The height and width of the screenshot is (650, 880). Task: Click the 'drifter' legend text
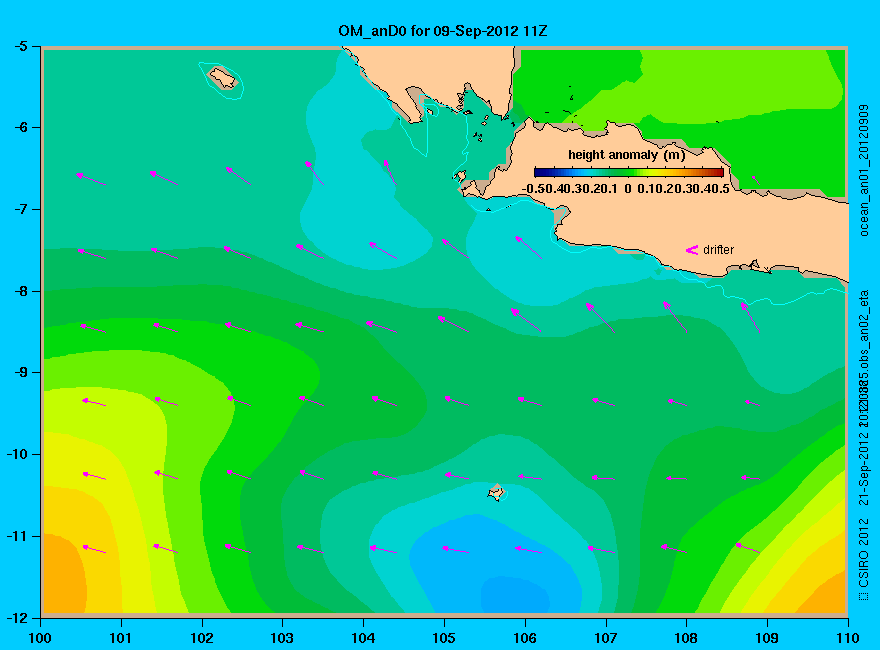pos(718,250)
